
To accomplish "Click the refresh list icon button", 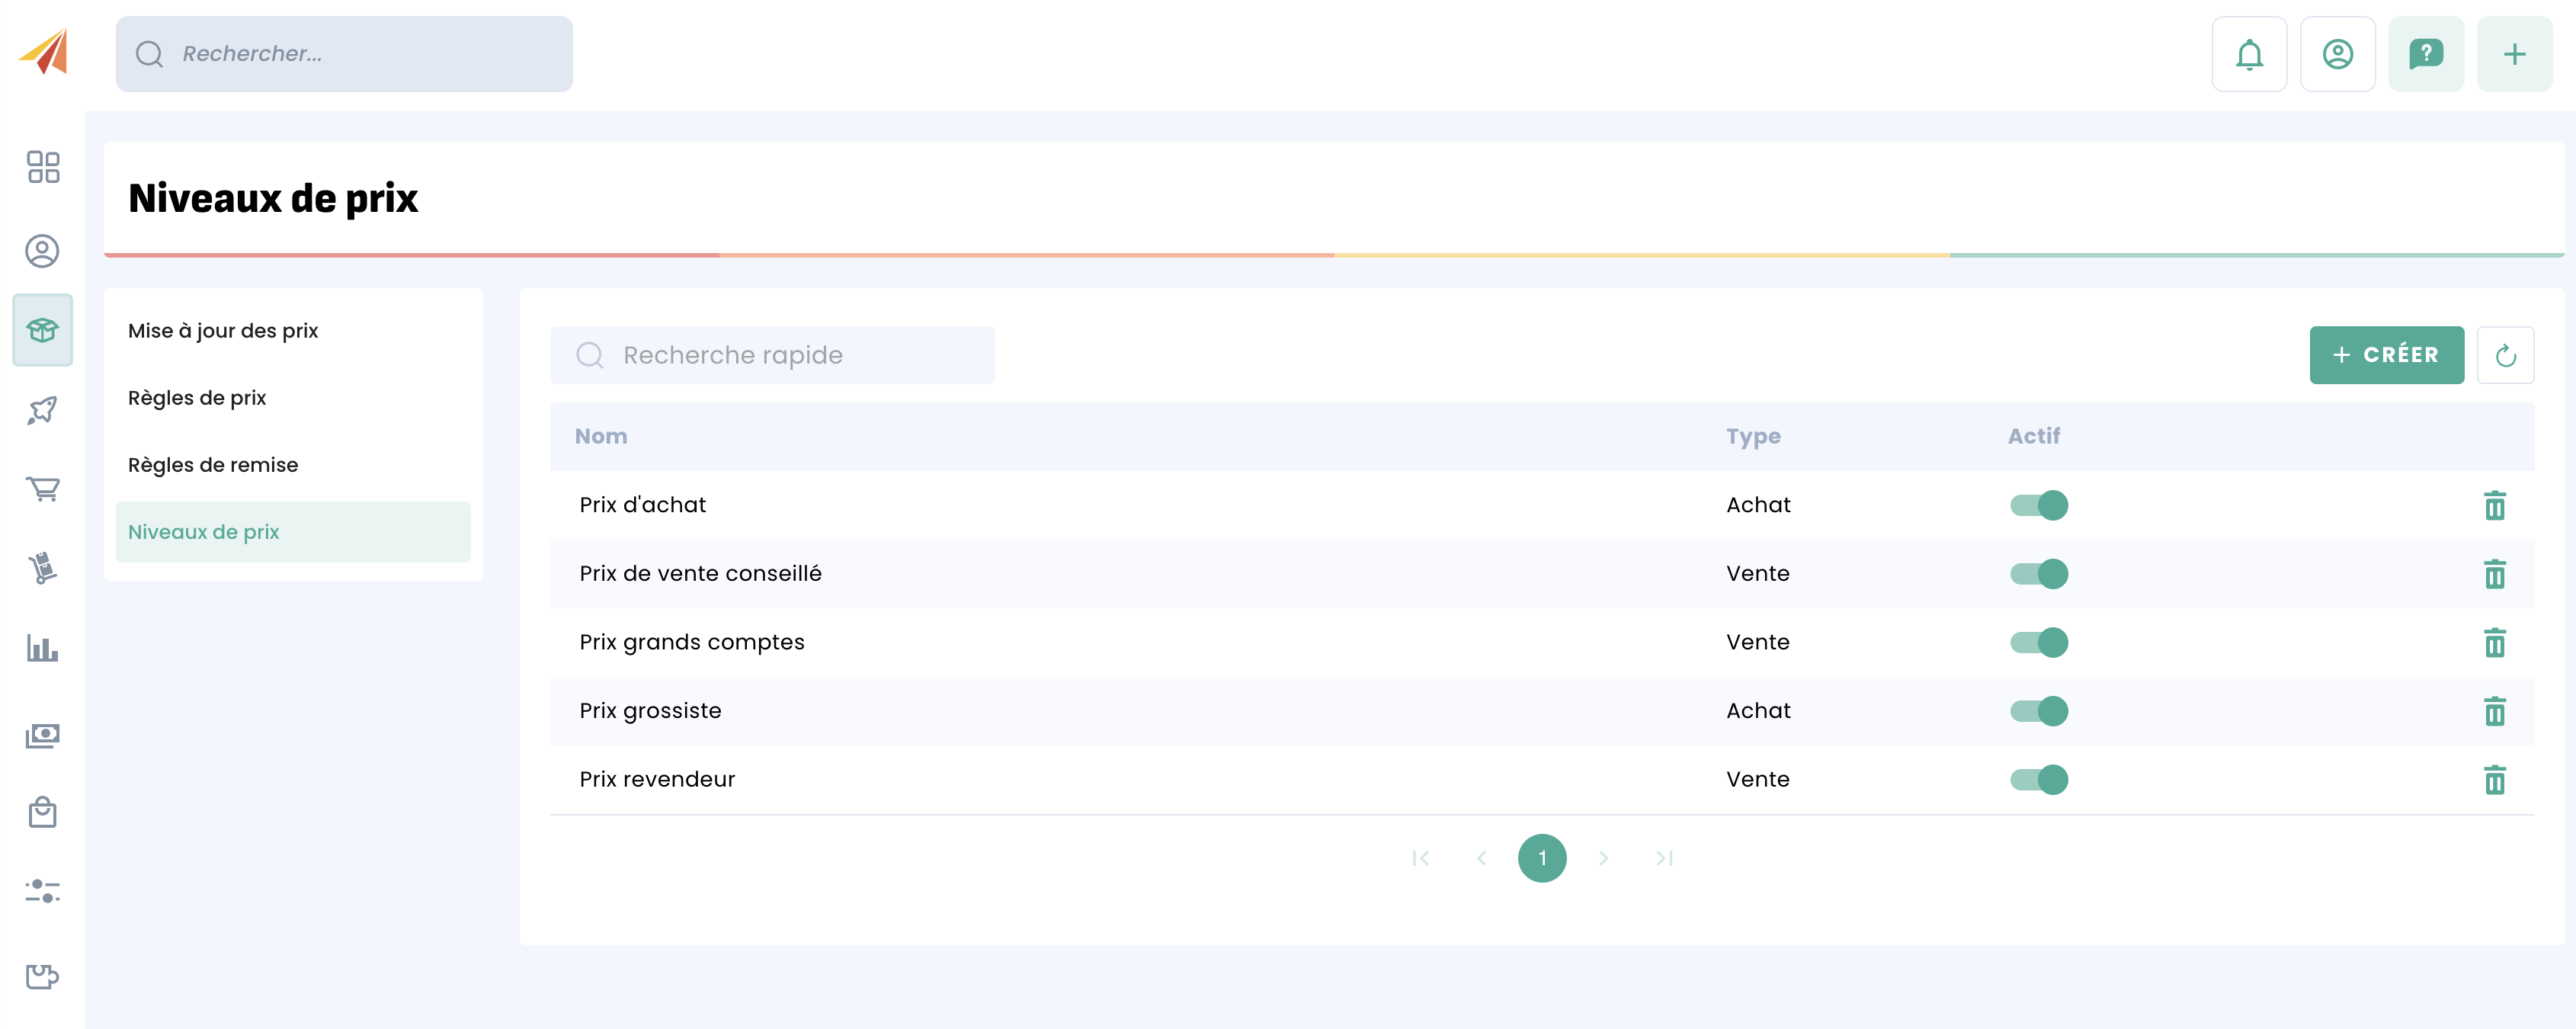I will tap(2505, 355).
